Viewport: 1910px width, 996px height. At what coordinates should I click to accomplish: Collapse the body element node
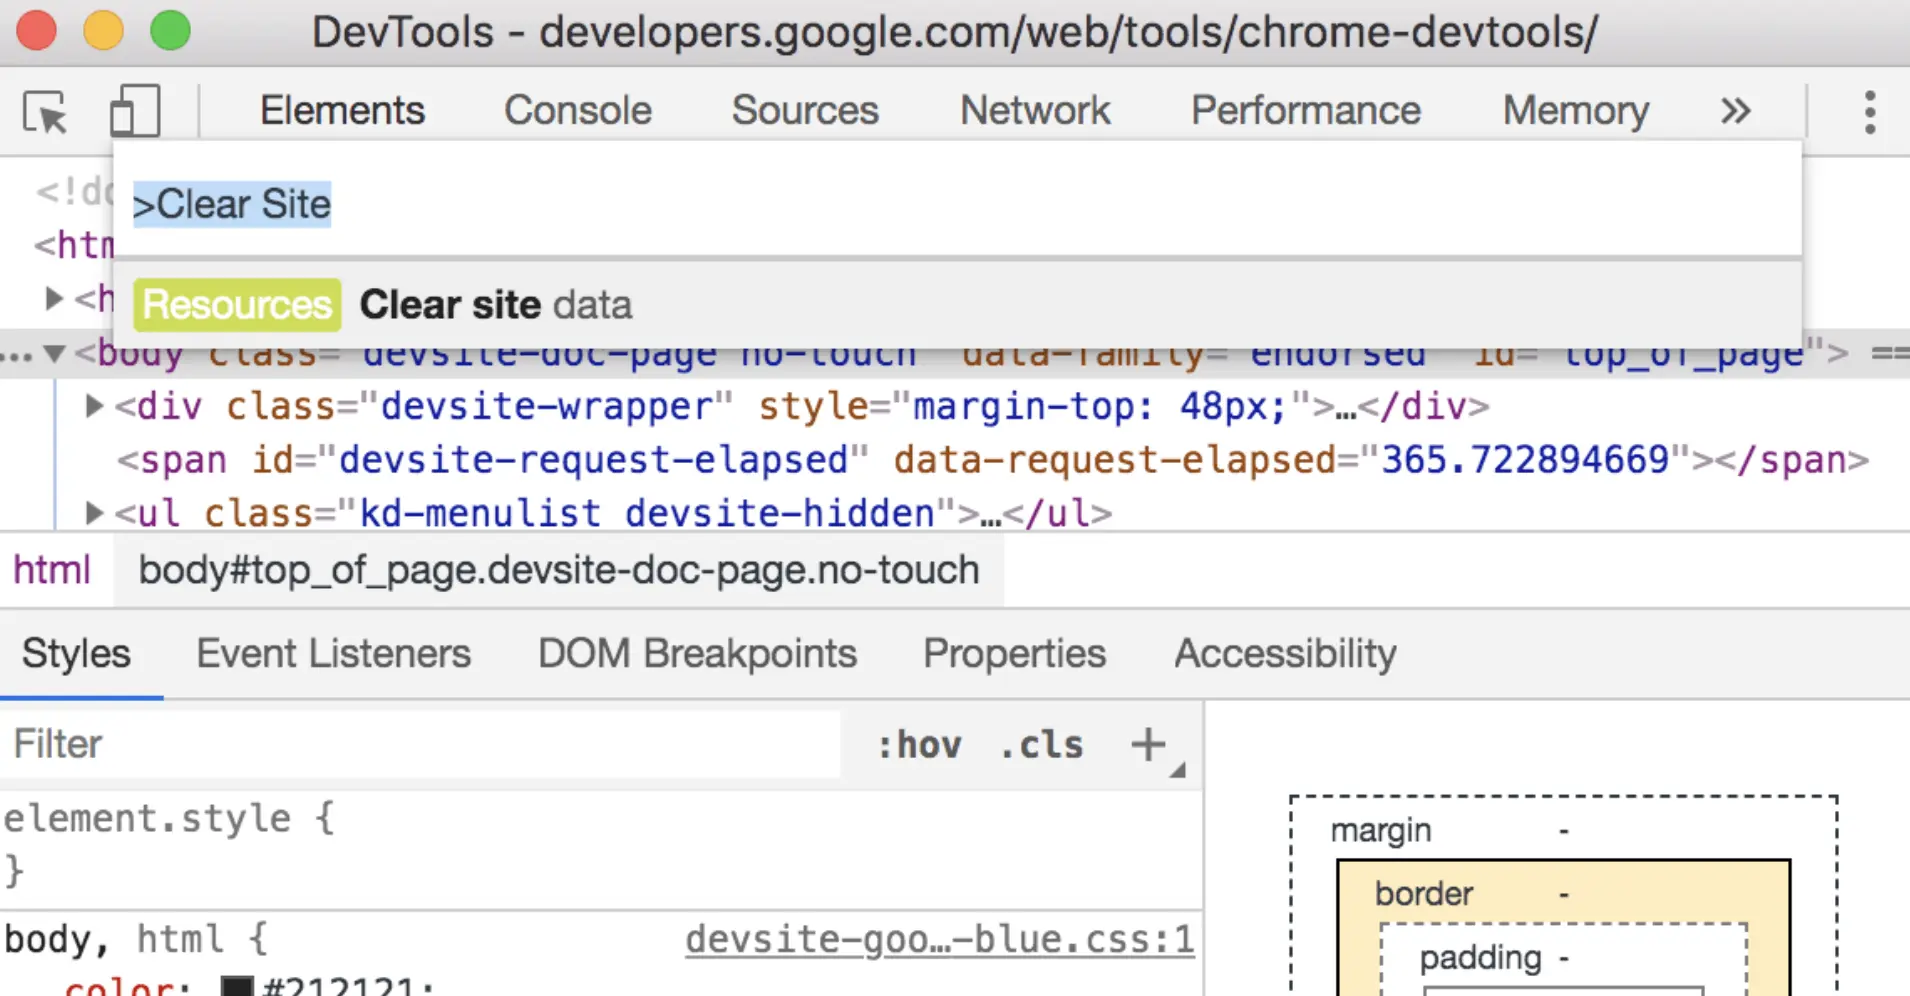(x=55, y=353)
